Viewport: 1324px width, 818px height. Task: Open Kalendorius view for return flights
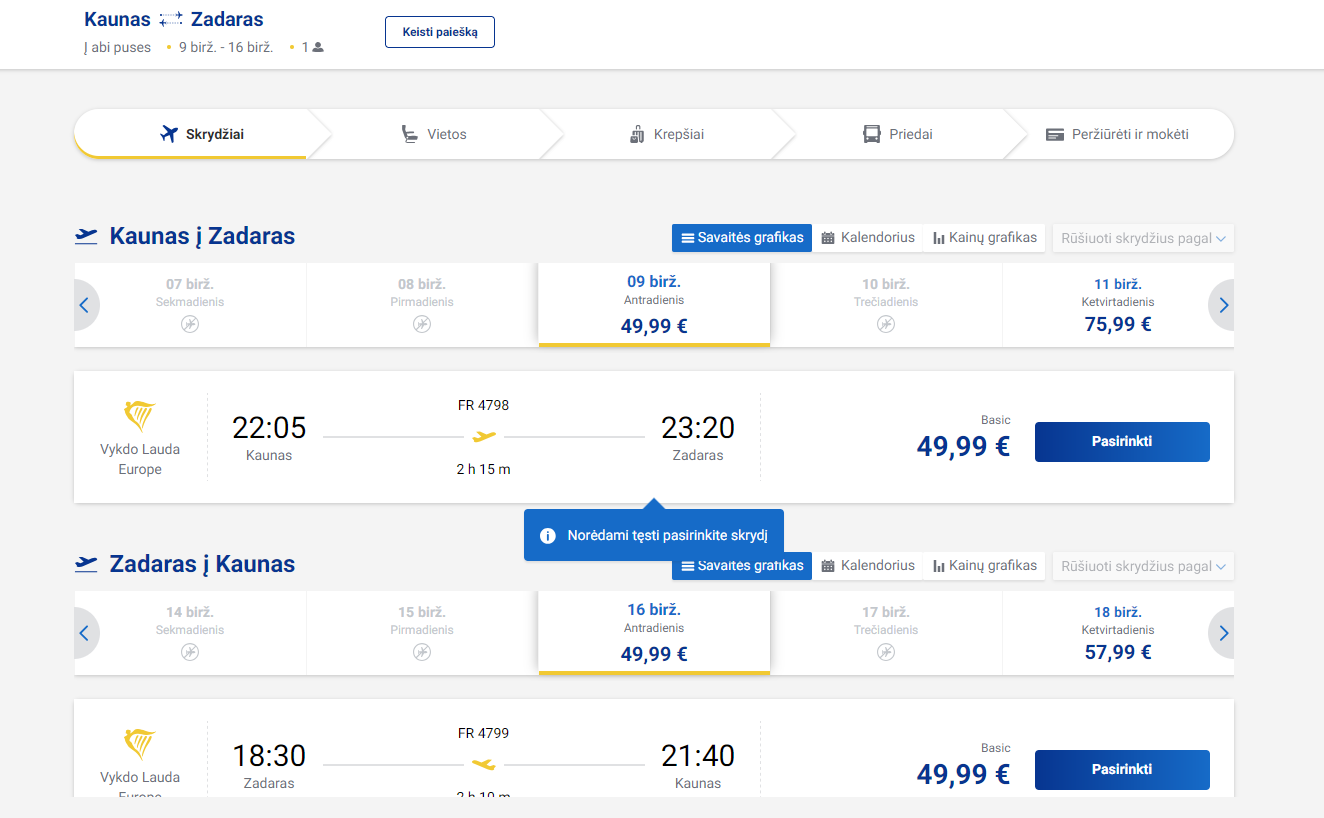[x=867, y=566]
